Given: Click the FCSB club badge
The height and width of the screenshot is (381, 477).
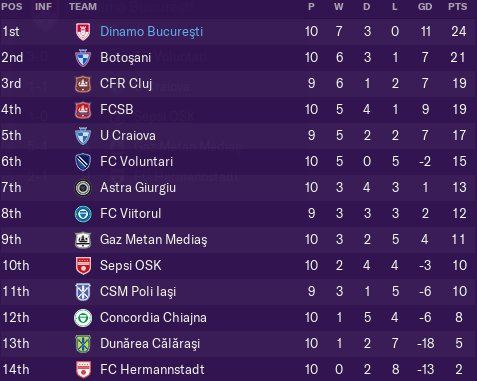Looking at the screenshot, I should [83, 110].
